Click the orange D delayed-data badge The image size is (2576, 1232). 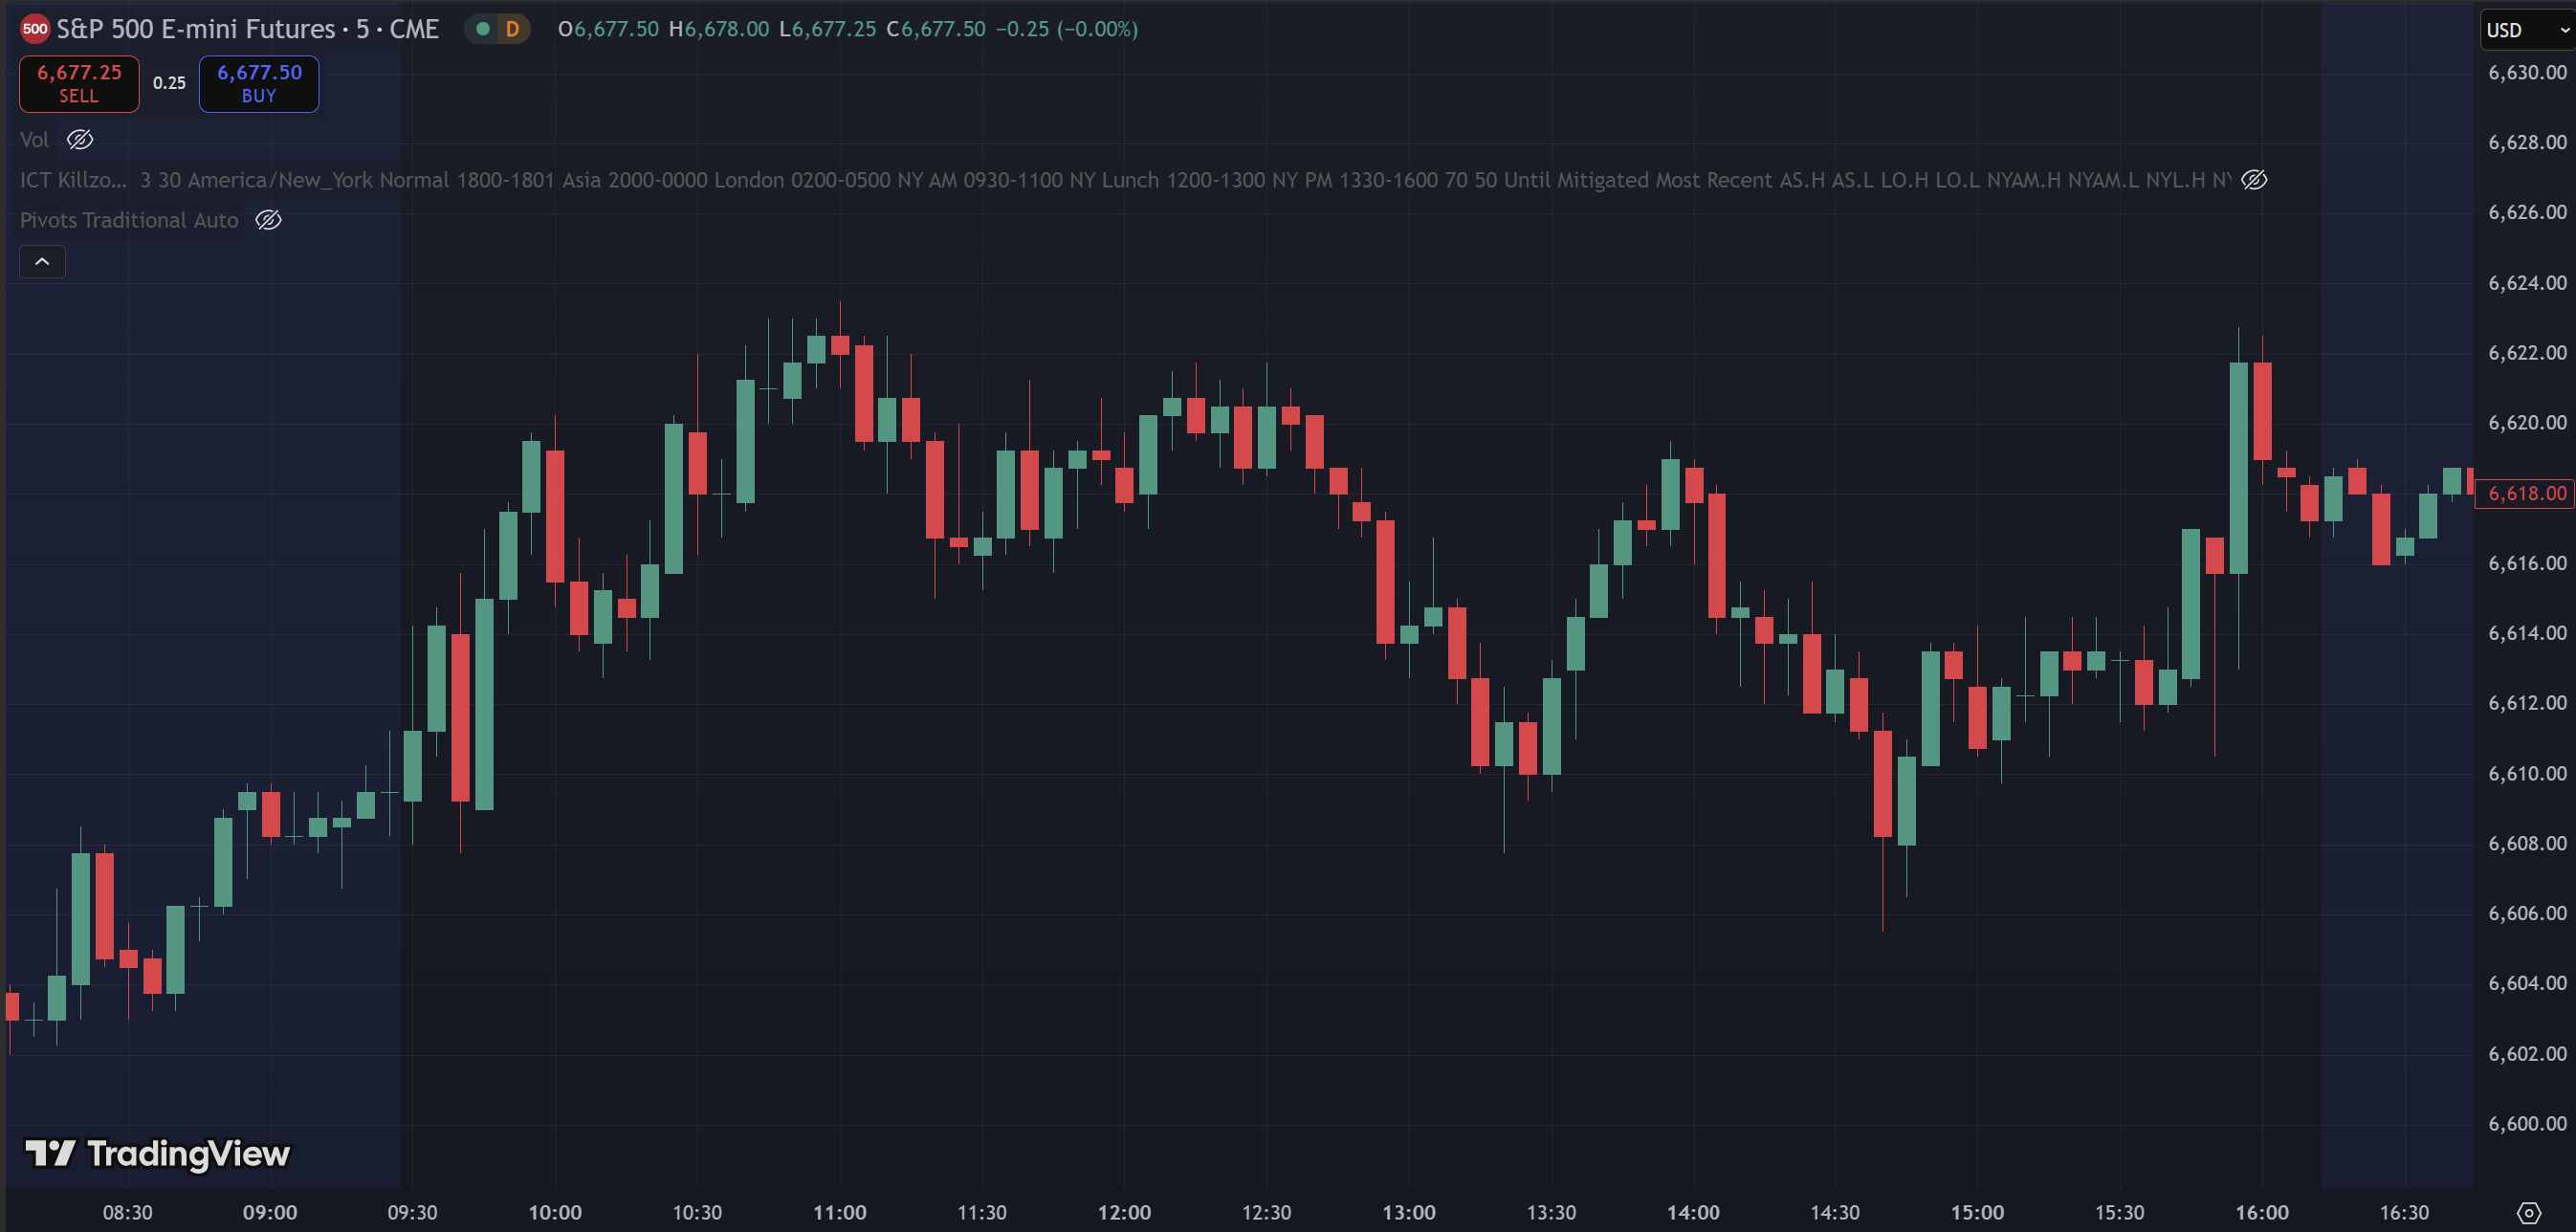point(512,29)
